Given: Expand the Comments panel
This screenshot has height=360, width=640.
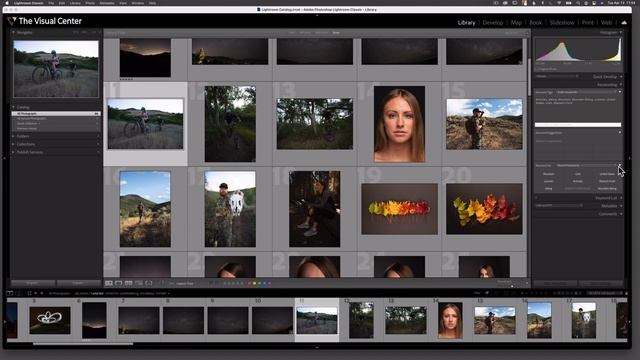Looking at the screenshot, I should 621,214.
